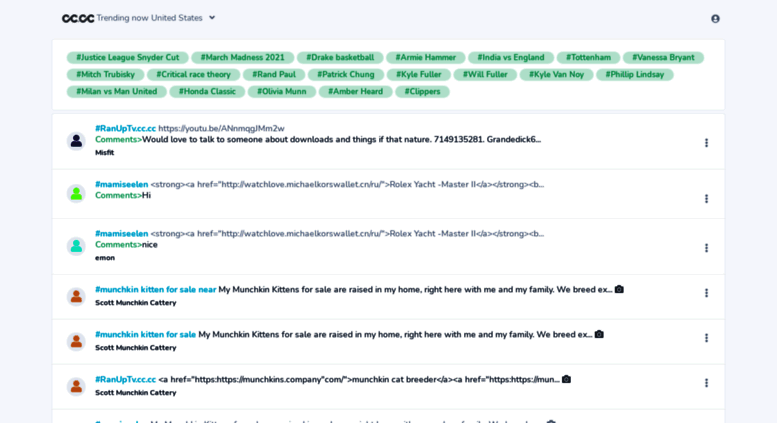
Task: Click avatar beside munchkin cat breeder post
Action: tap(76, 386)
